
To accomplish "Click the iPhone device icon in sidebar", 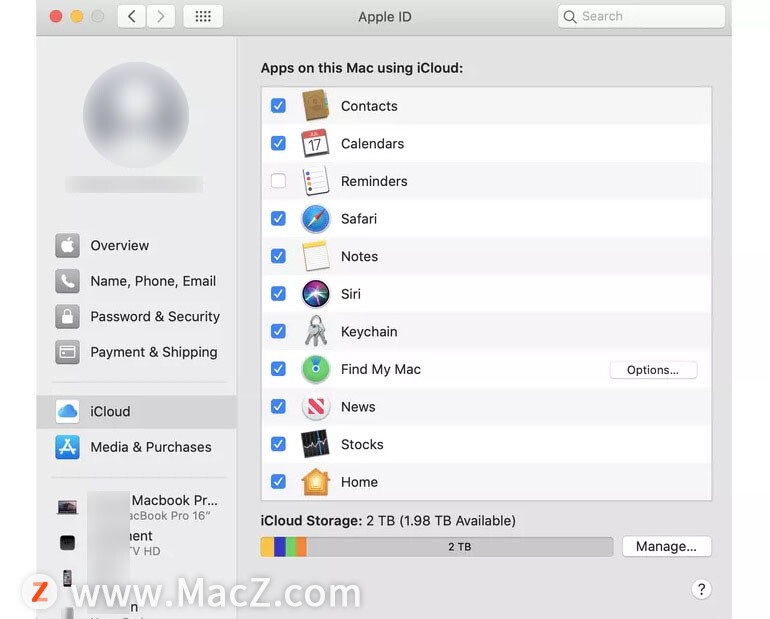I will 67,578.
